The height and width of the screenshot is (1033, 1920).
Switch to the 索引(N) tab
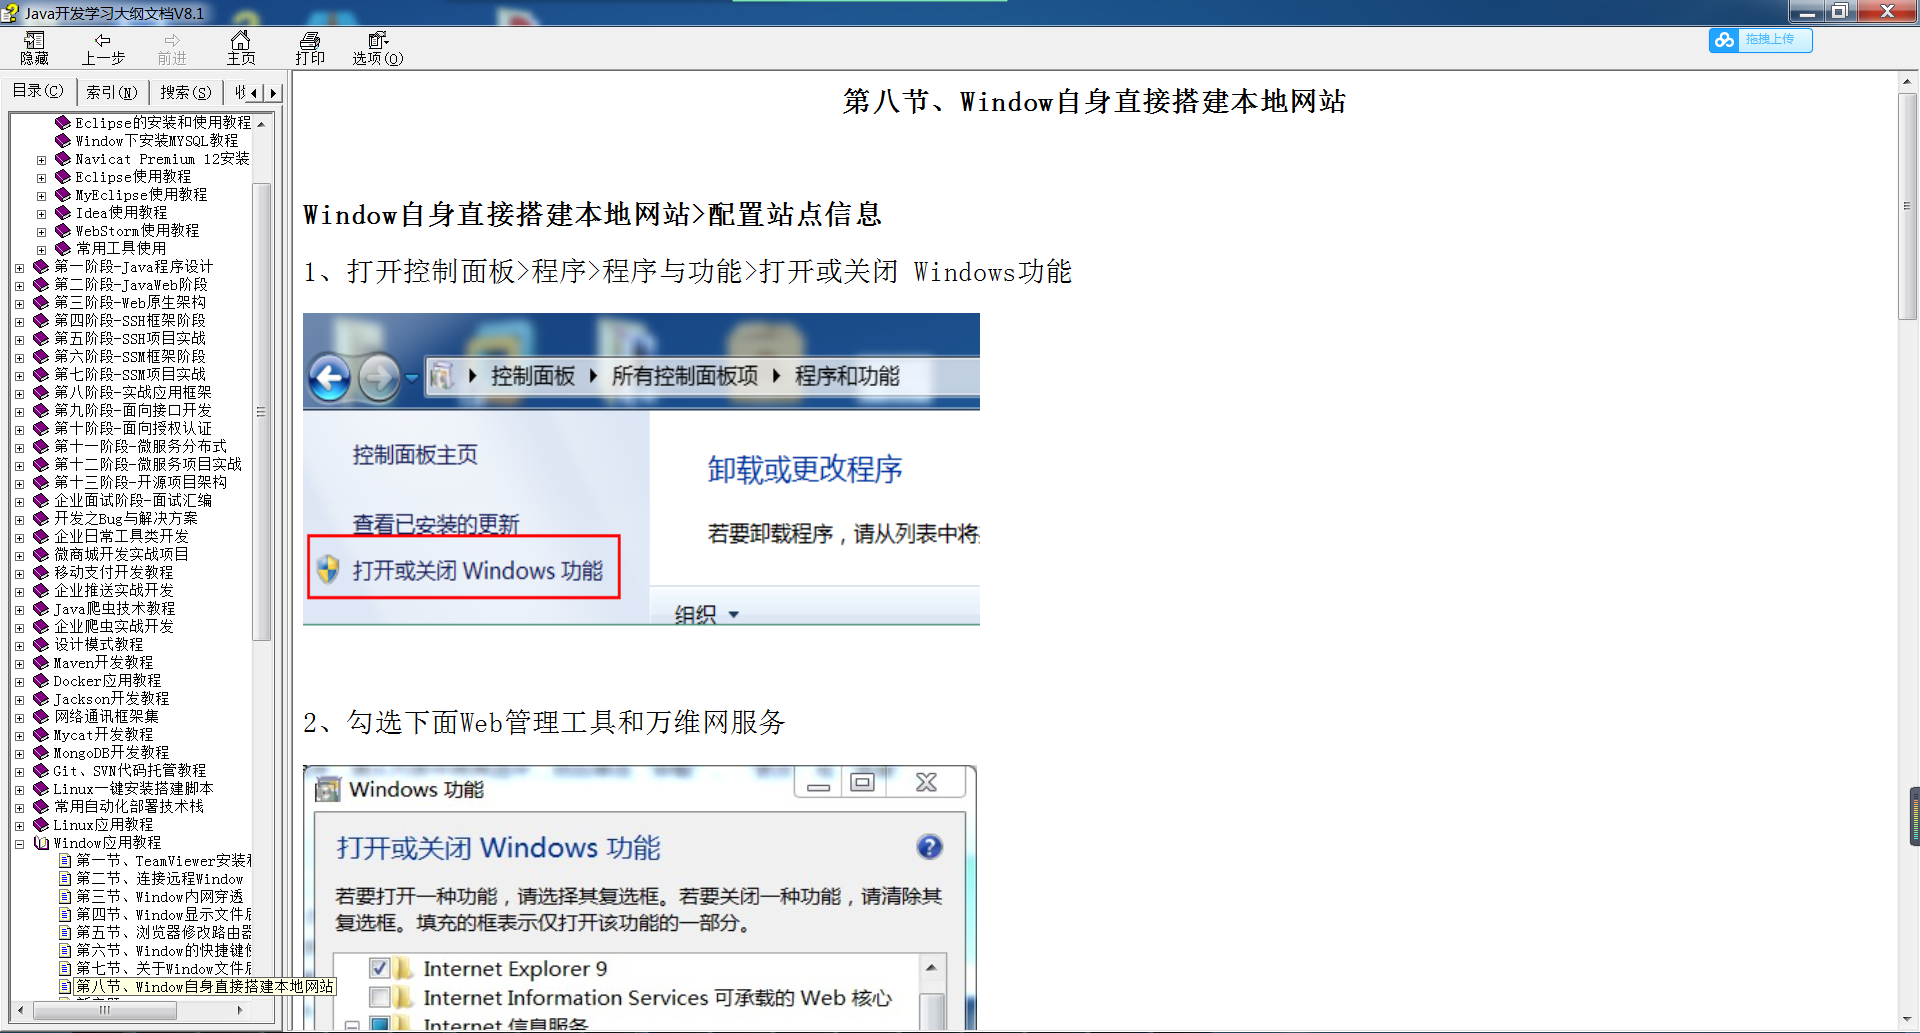[112, 92]
